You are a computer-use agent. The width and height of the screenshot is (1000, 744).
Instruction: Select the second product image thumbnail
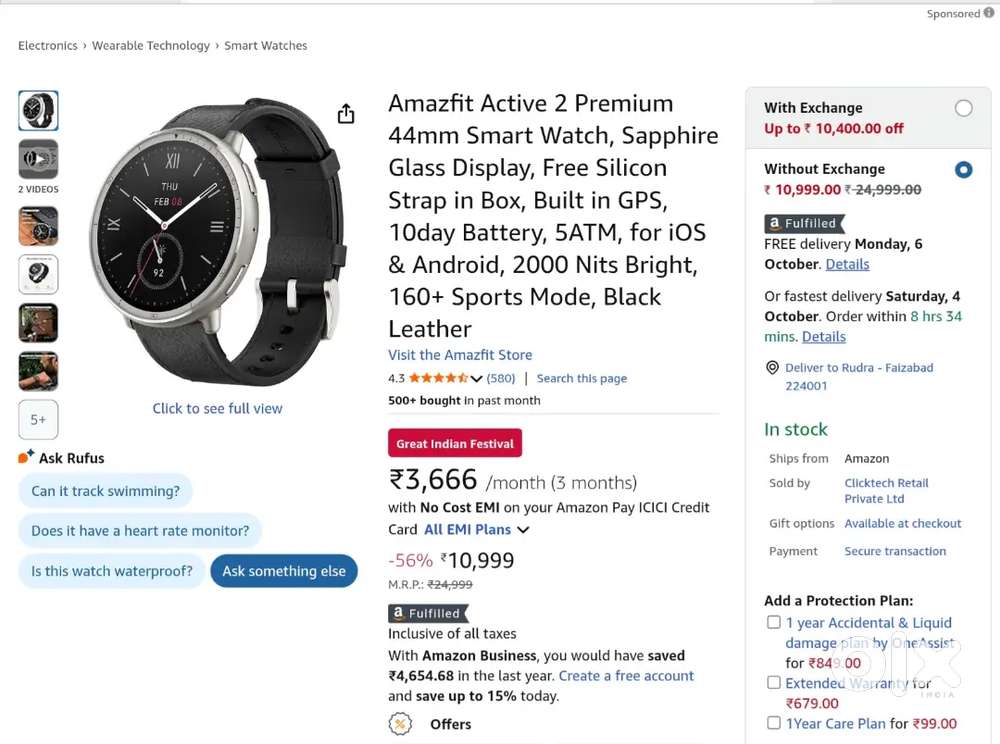click(37, 225)
